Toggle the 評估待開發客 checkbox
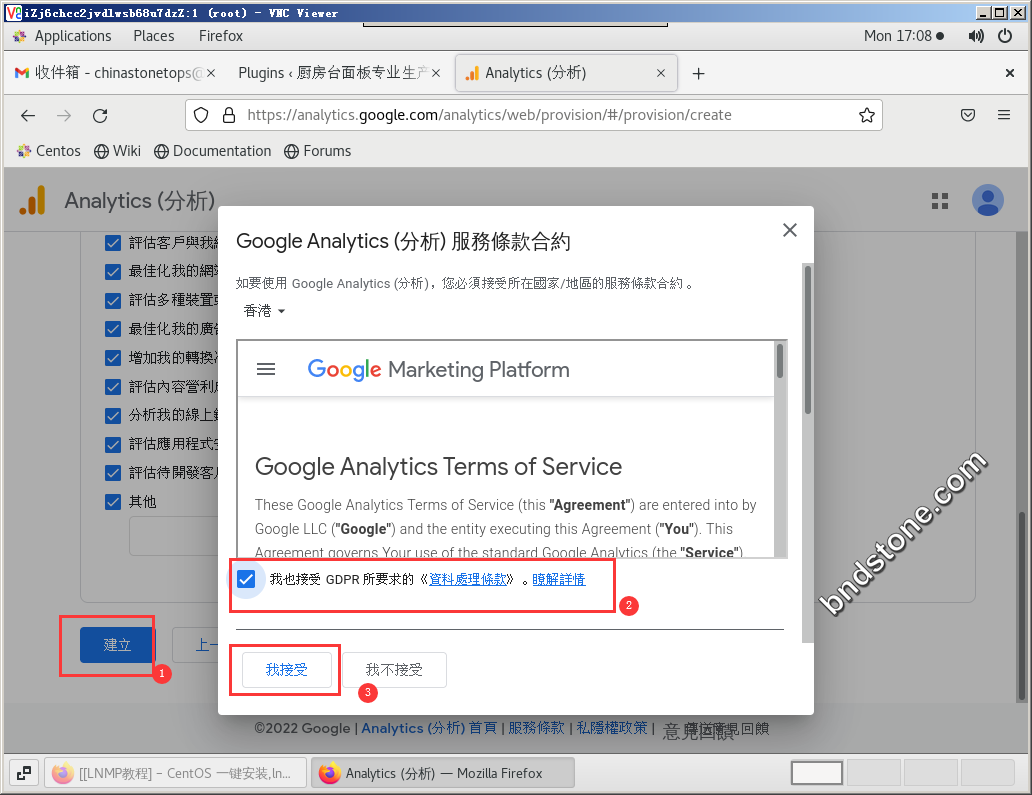The width and height of the screenshot is (1032, 795). click(113, 473)
